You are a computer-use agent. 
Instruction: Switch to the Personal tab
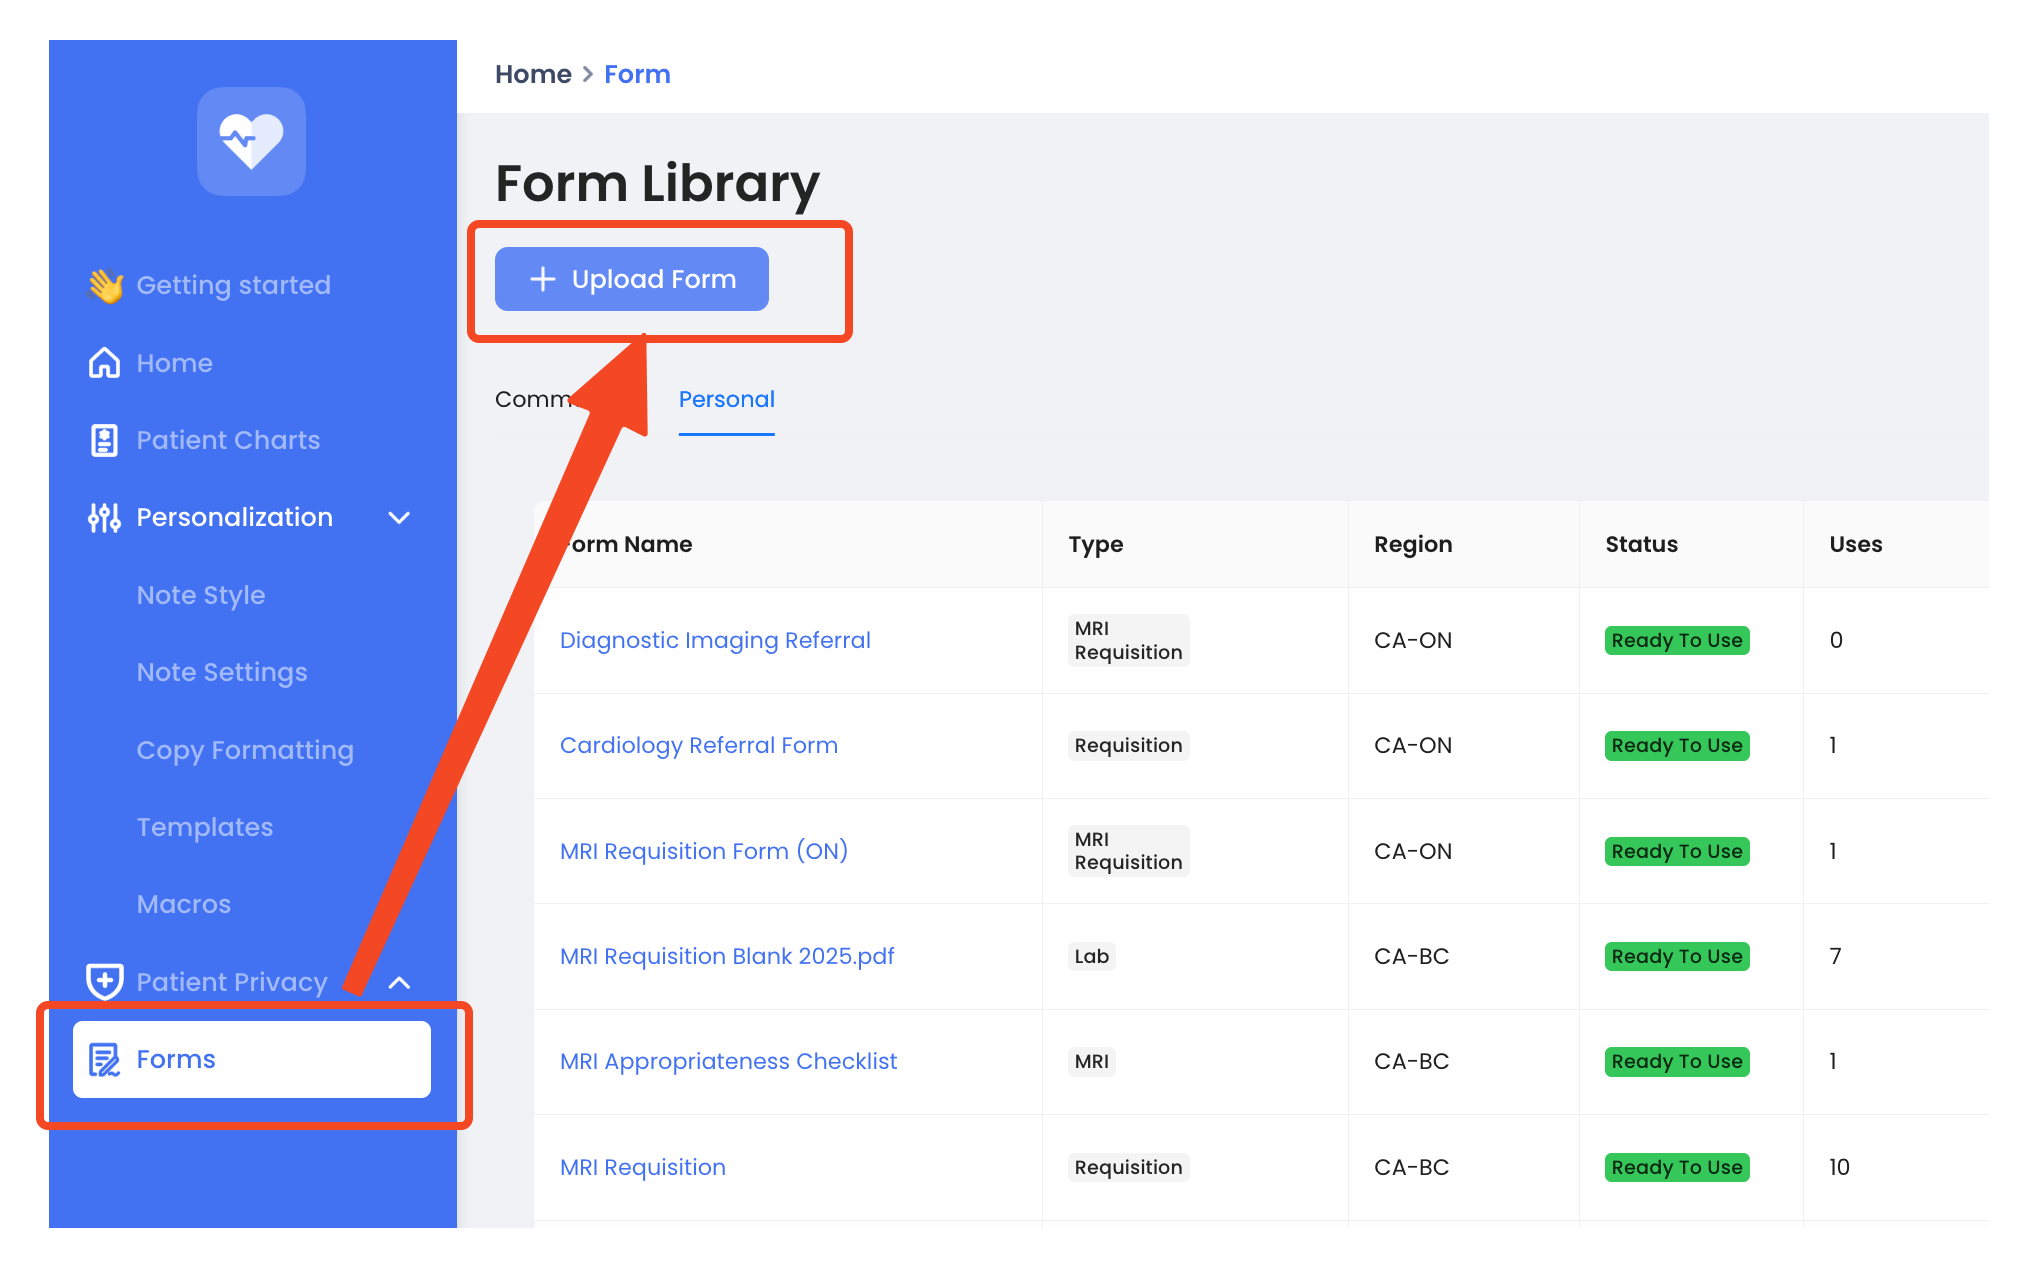click(726, 400)
